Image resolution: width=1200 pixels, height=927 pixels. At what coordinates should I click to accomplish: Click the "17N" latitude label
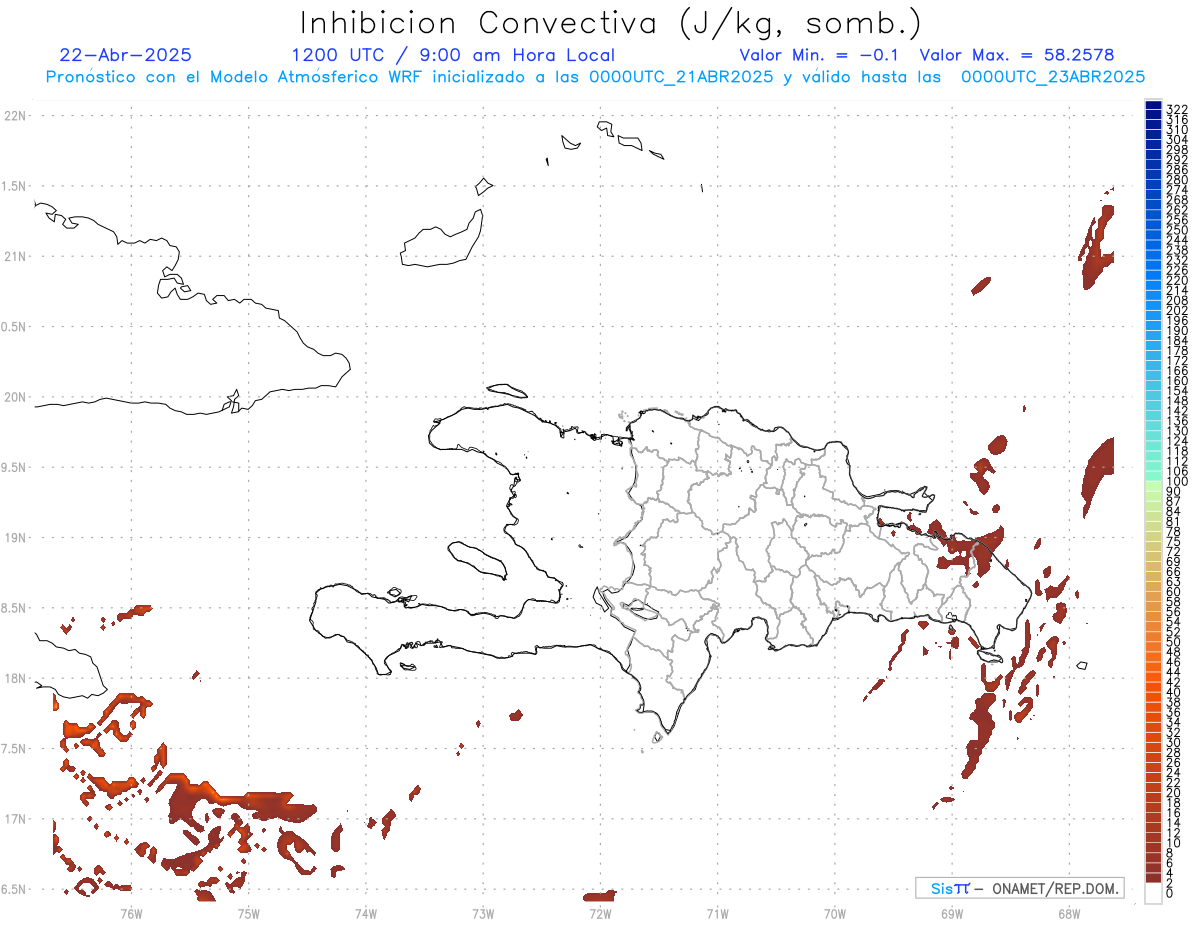(x=14, y=820)
